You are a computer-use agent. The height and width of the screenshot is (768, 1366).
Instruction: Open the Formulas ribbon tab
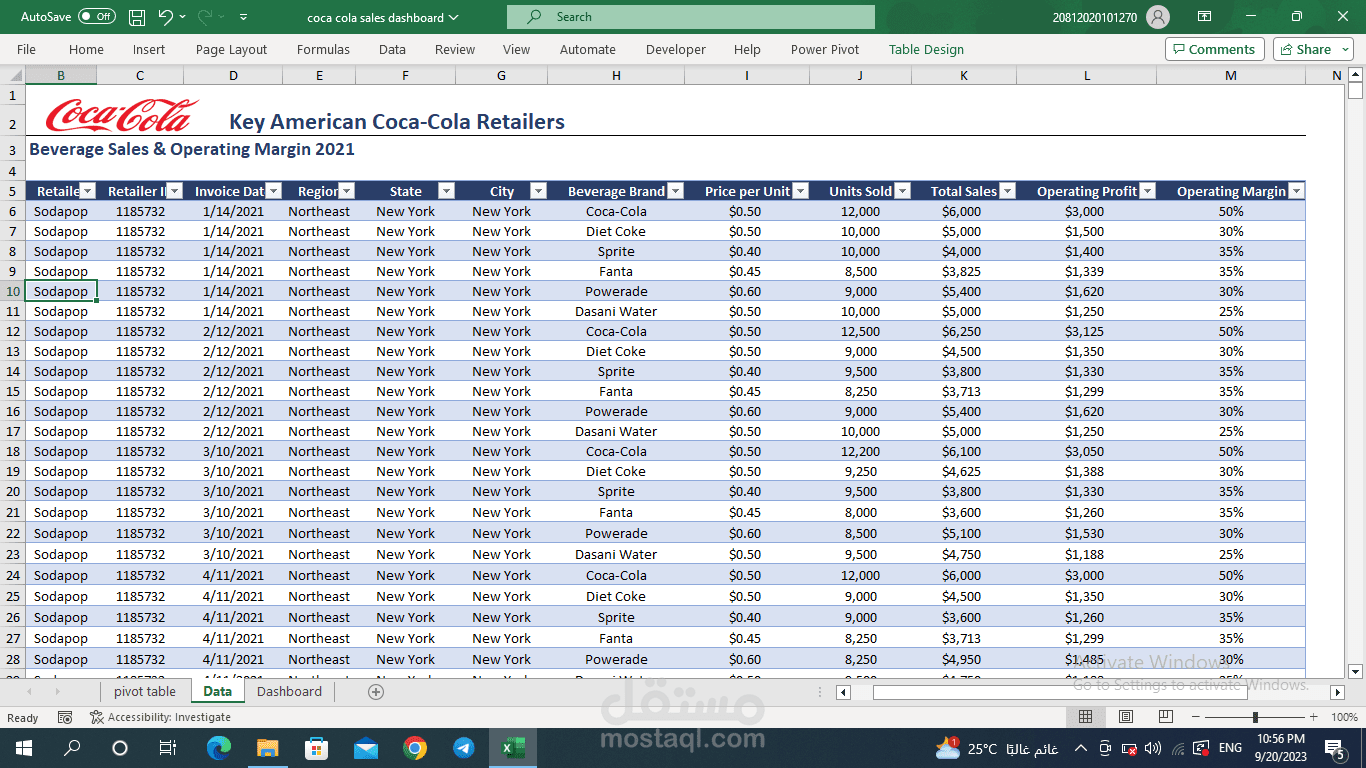click(323, 49)
